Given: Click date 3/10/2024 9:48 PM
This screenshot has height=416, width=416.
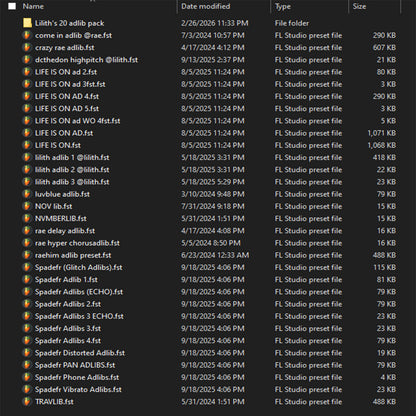Looking at the screenshot, I should click(213, 194).
